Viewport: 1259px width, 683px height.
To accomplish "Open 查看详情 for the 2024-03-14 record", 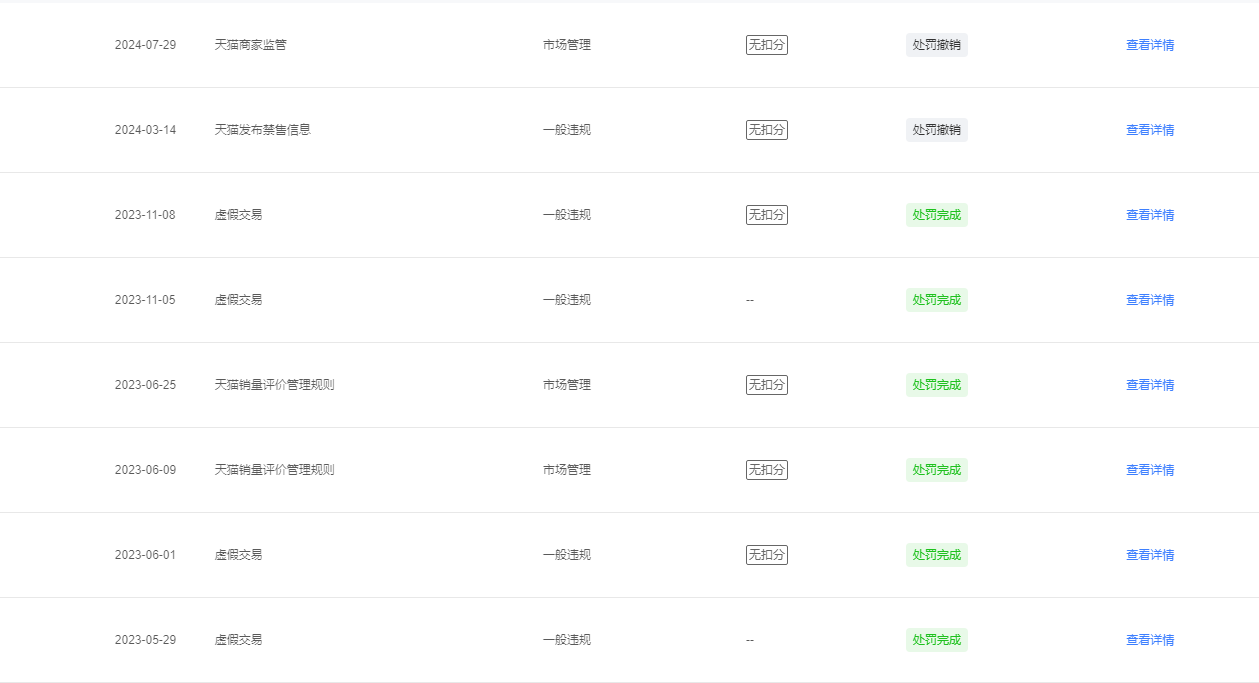I will 1150,130.
